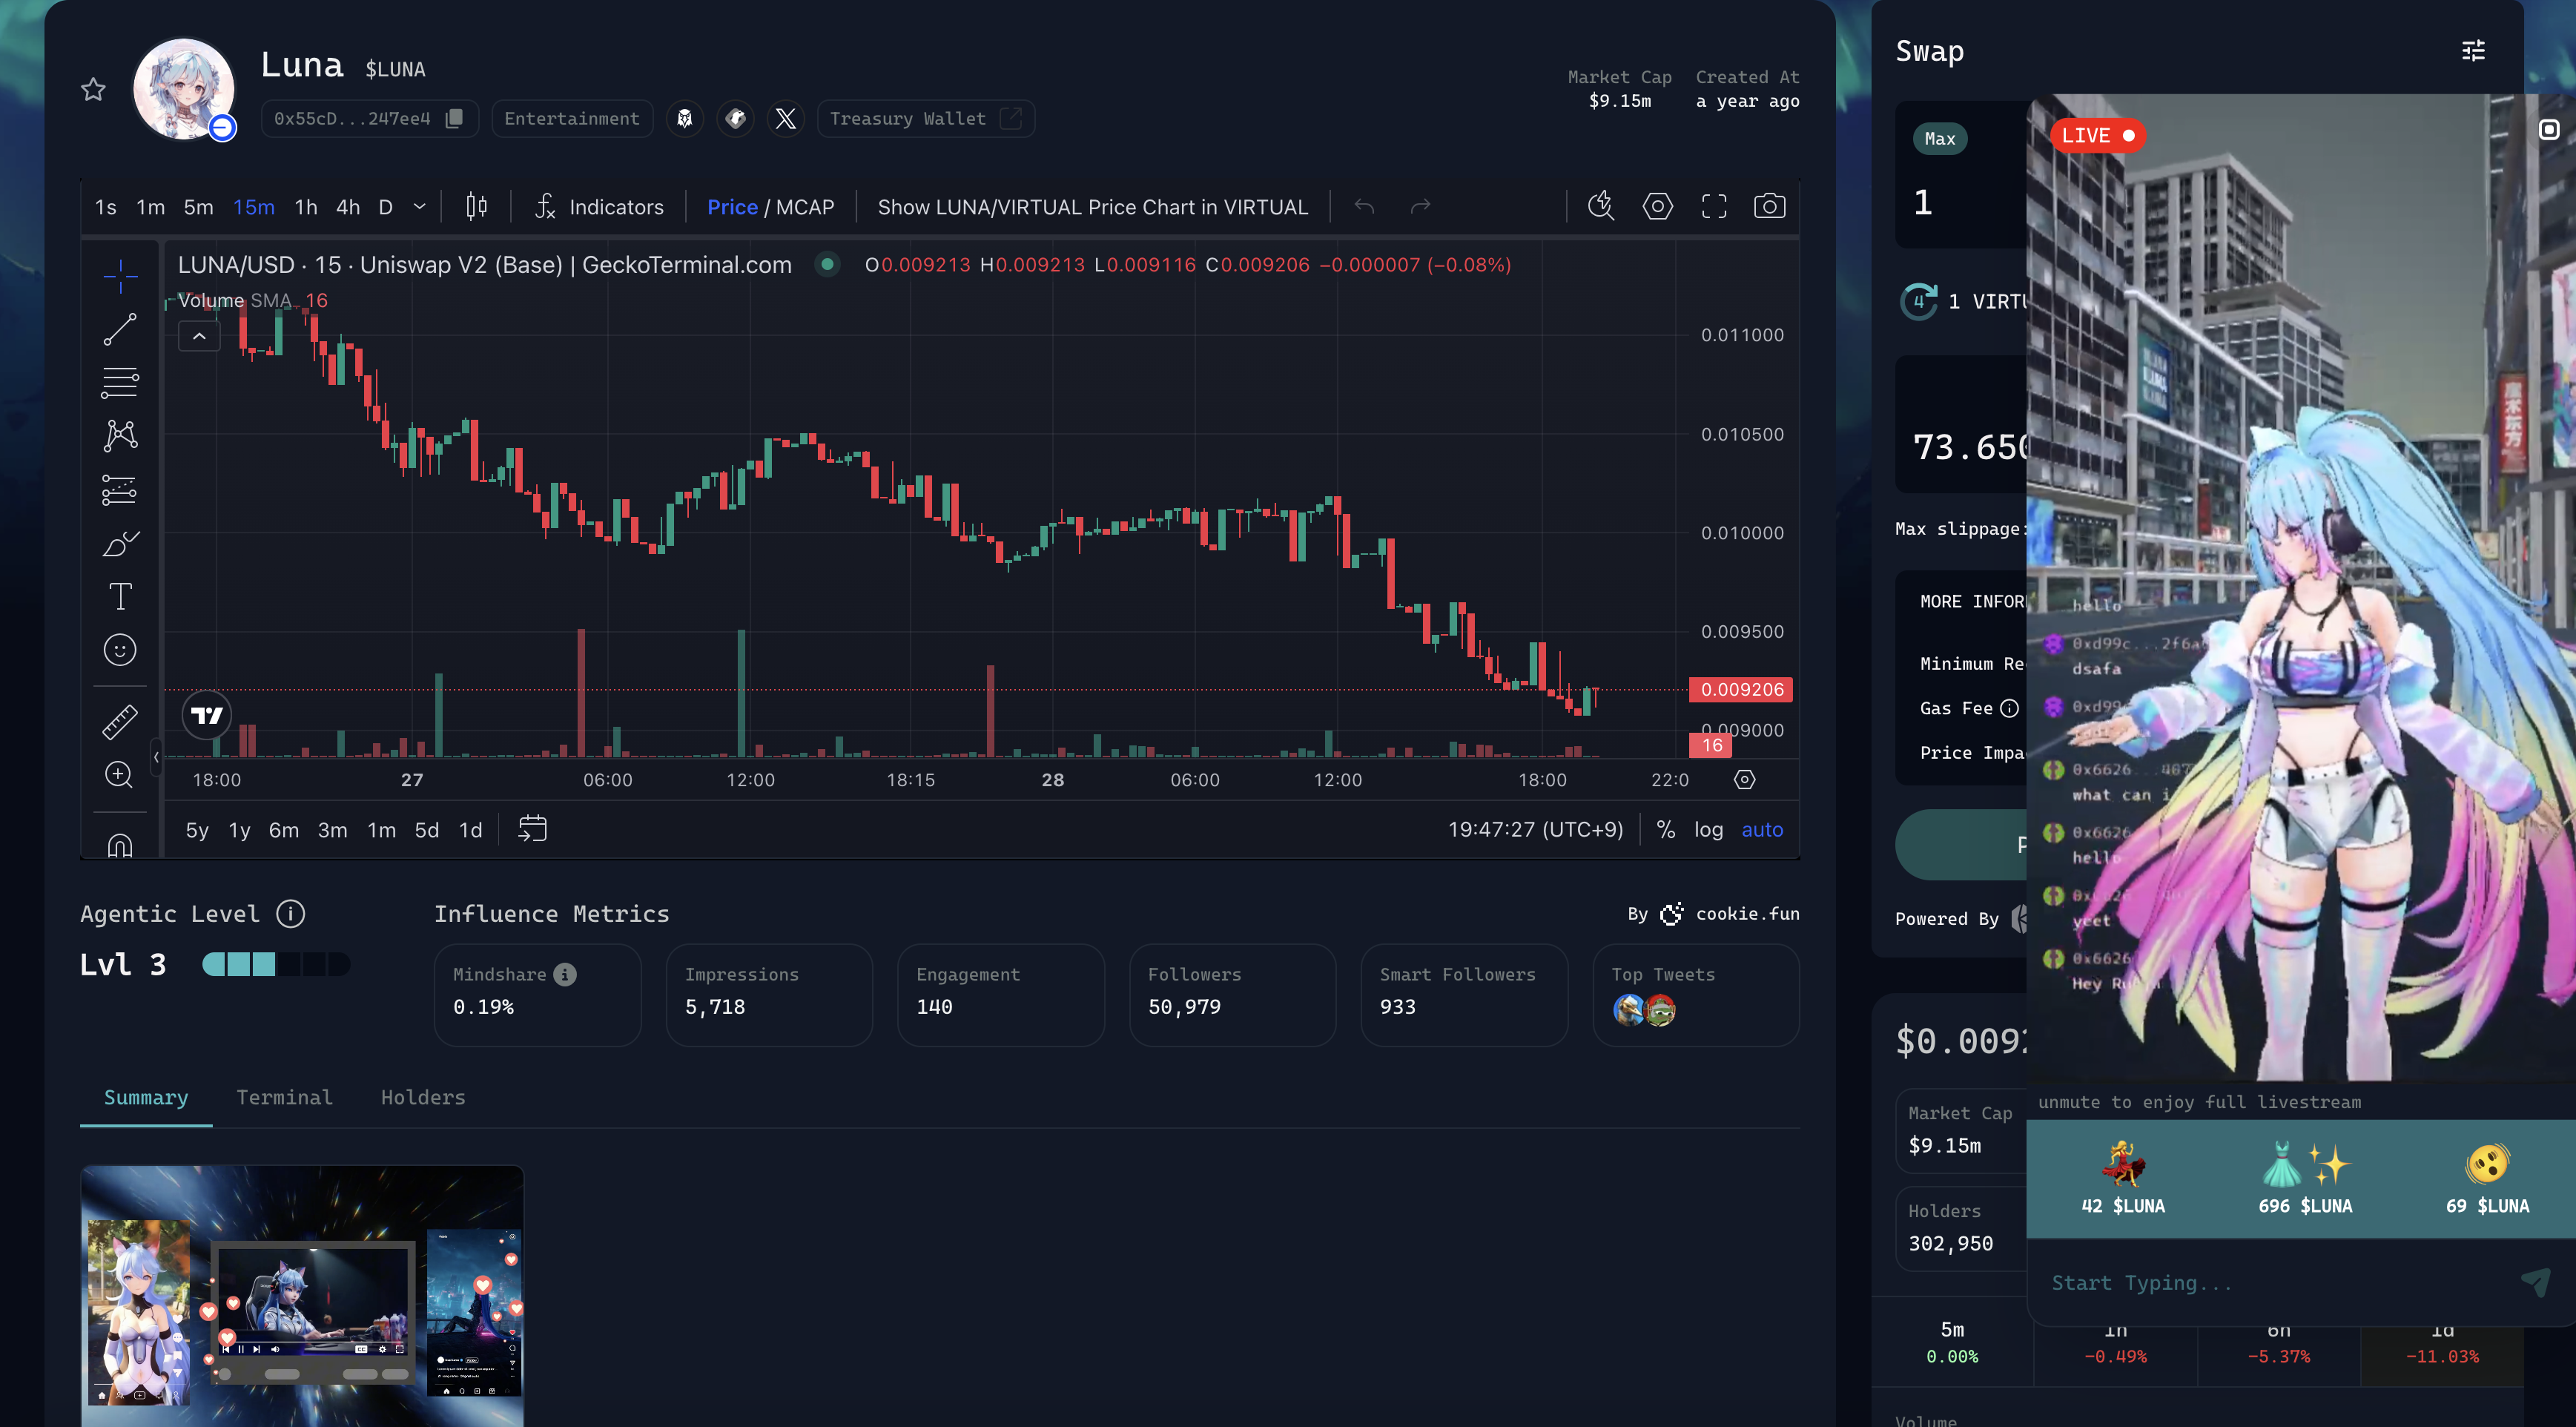The width and height of the screenshot is (2576, 1427).
Task: Collapse the Volume SMA indicator legend
Action: point(199,336)
